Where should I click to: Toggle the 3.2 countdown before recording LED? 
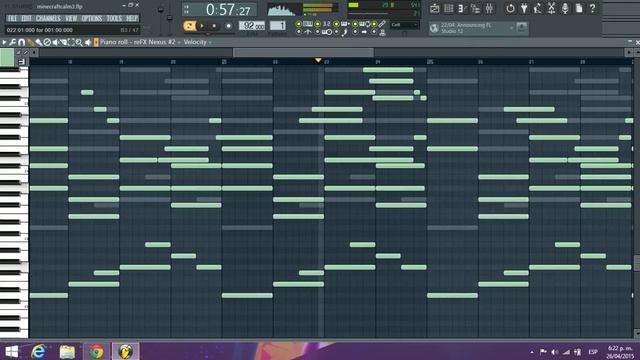[x=317, y=24]
